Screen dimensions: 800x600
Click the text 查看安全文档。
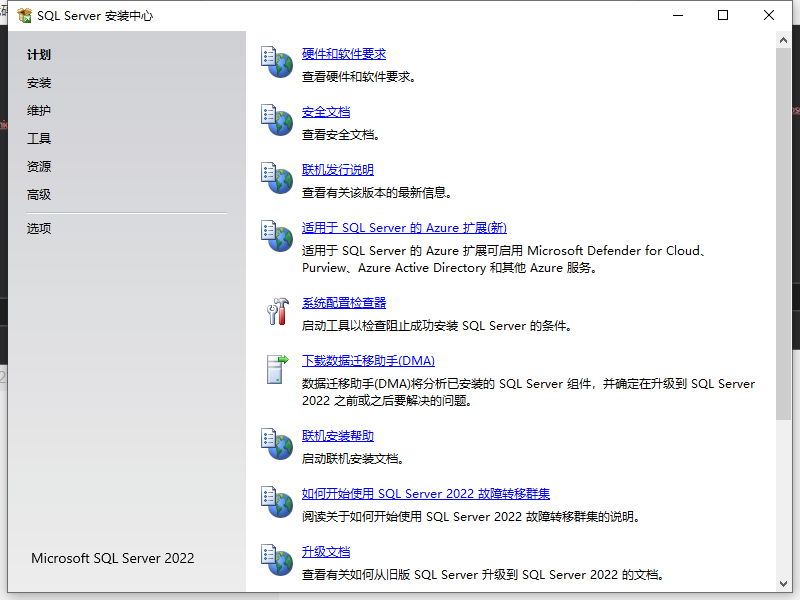coord(342,135)
